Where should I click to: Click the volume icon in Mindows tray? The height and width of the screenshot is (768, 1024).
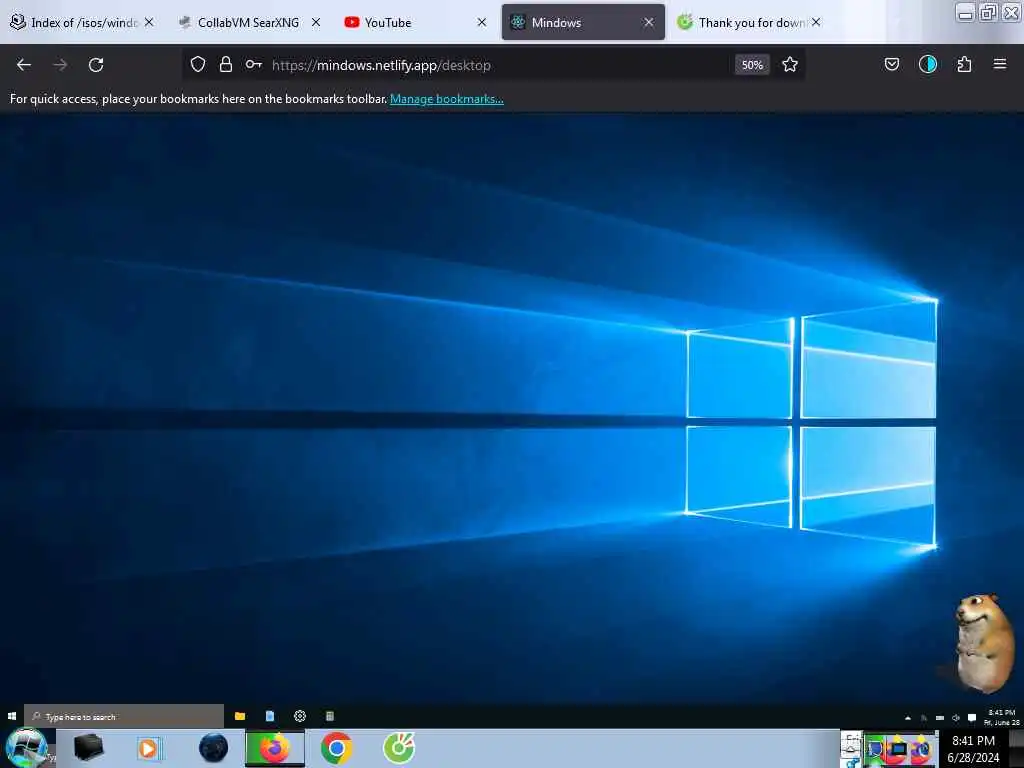(955, 718)
